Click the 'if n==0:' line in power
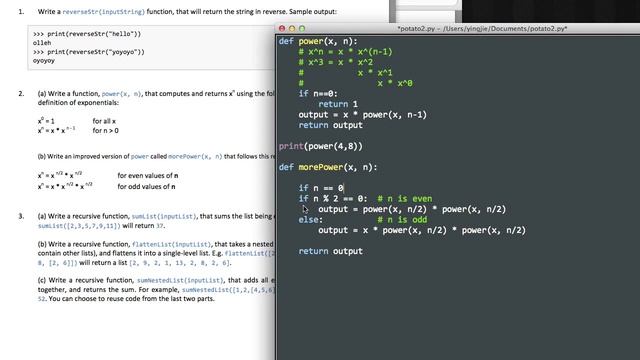This screenshot has width=640, height=360. click(x=318, y=94)
